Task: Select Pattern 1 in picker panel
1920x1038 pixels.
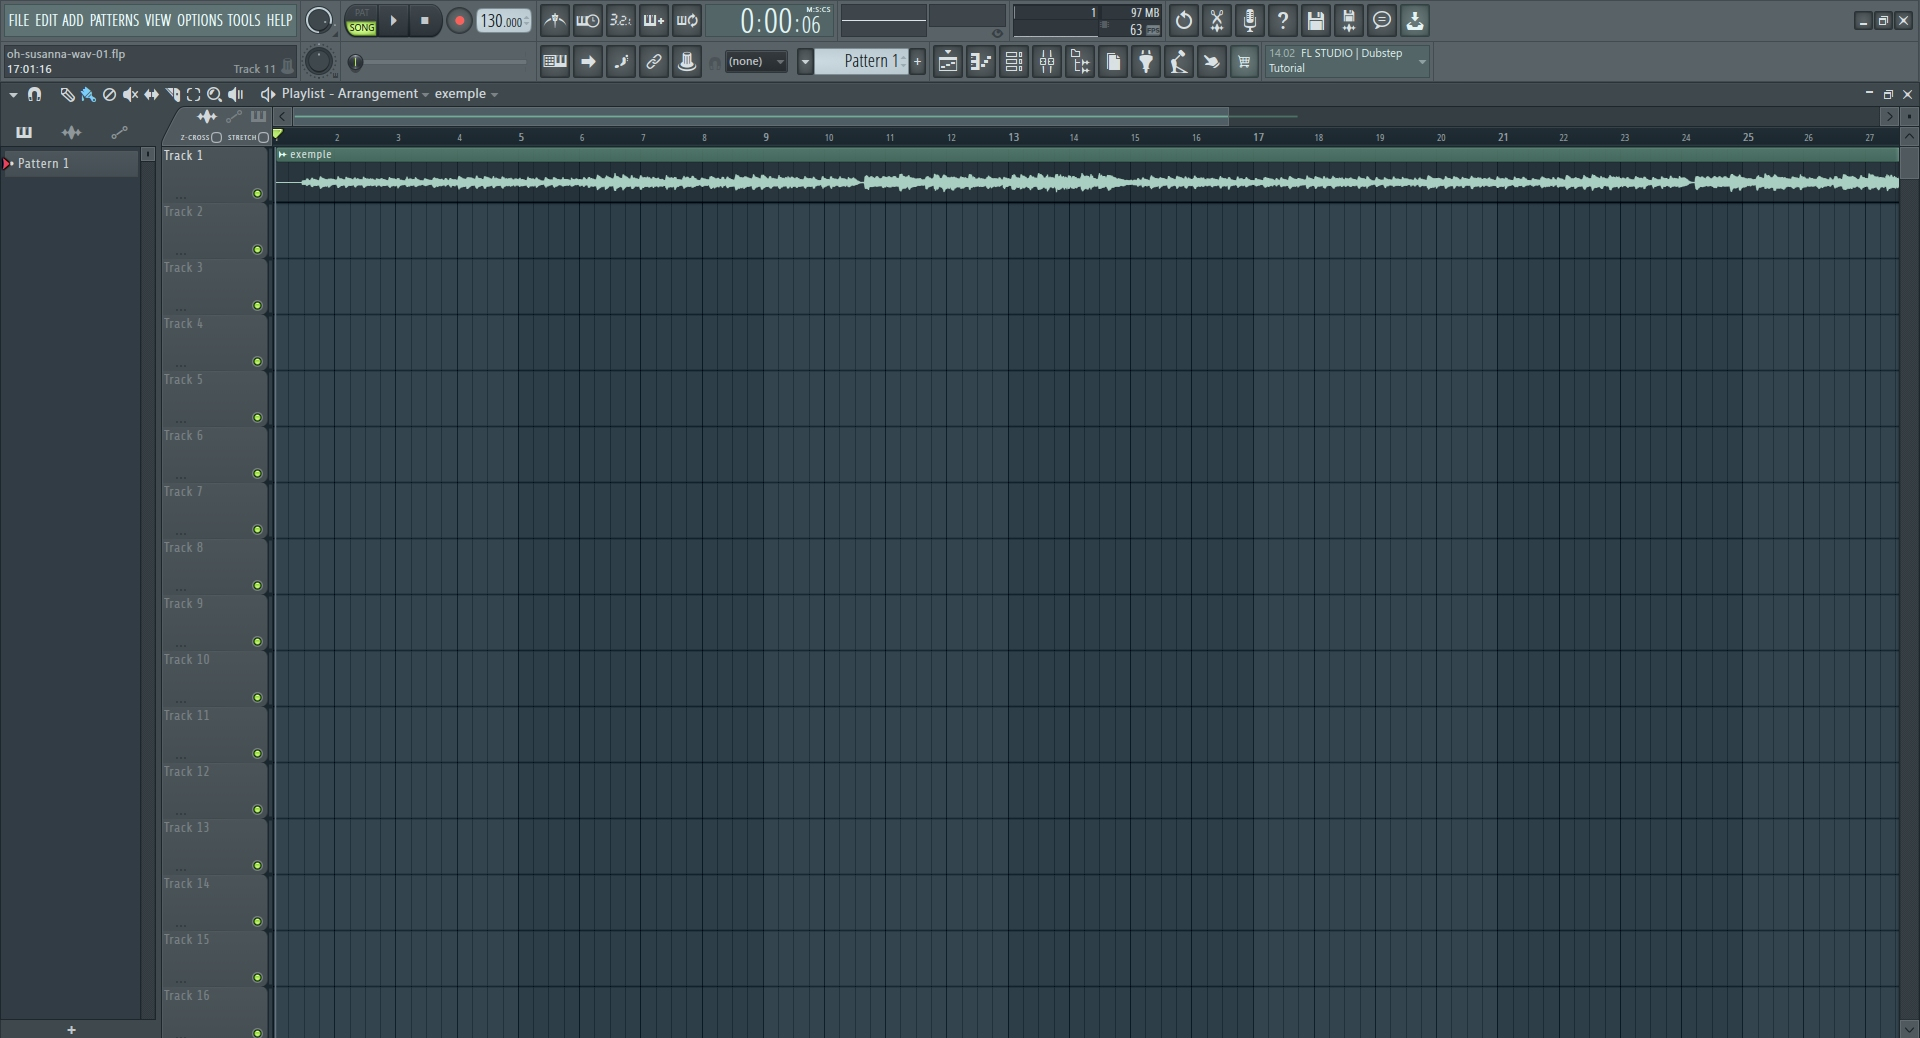Action: [70, 163]
